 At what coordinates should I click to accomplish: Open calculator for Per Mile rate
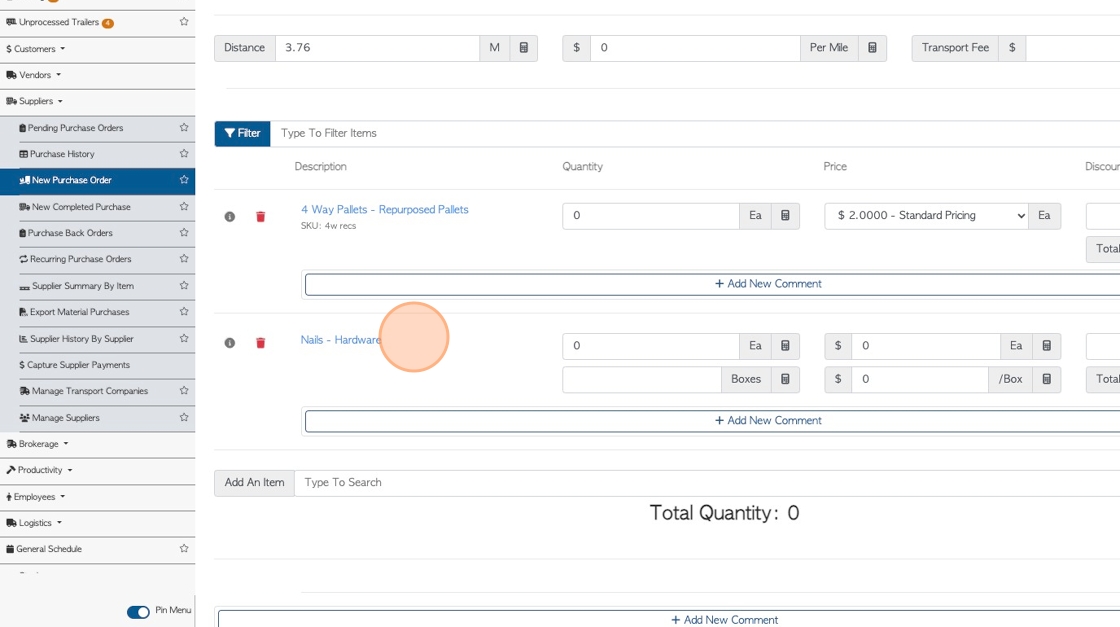tap(872, 48)
